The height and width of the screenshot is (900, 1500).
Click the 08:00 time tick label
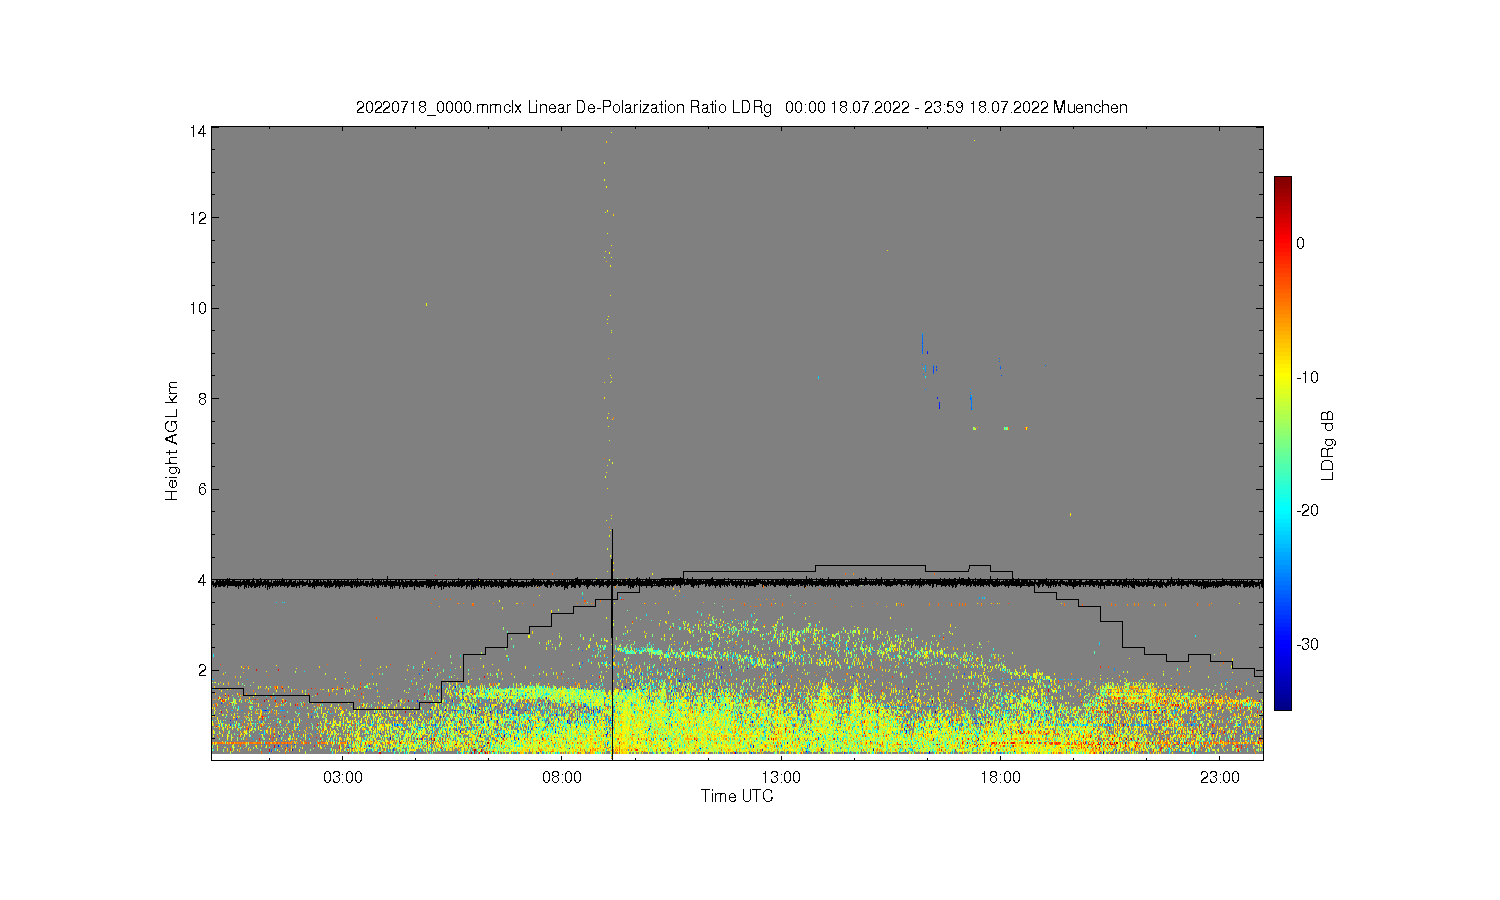pos(562,777)
